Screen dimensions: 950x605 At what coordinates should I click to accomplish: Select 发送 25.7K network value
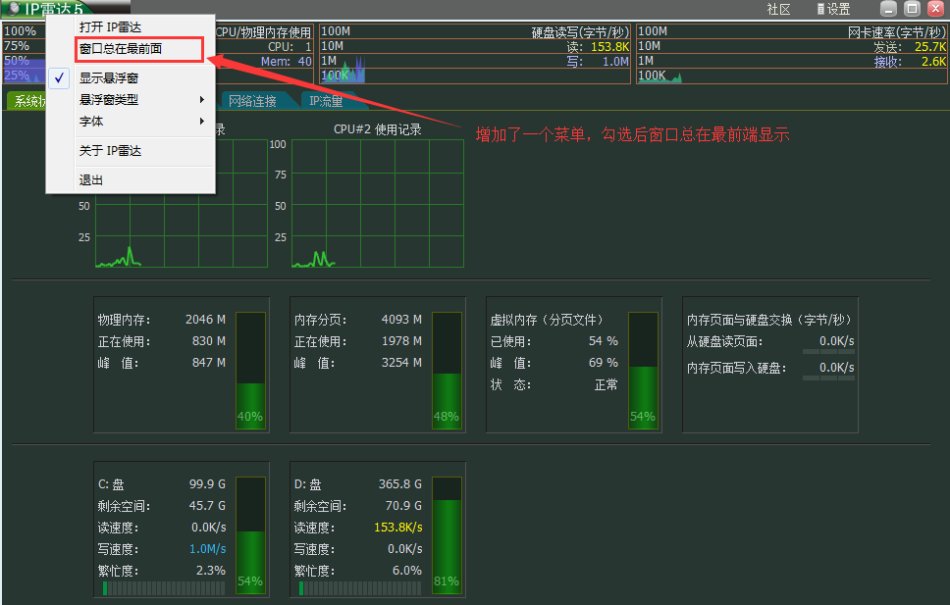tap(930, 47)
